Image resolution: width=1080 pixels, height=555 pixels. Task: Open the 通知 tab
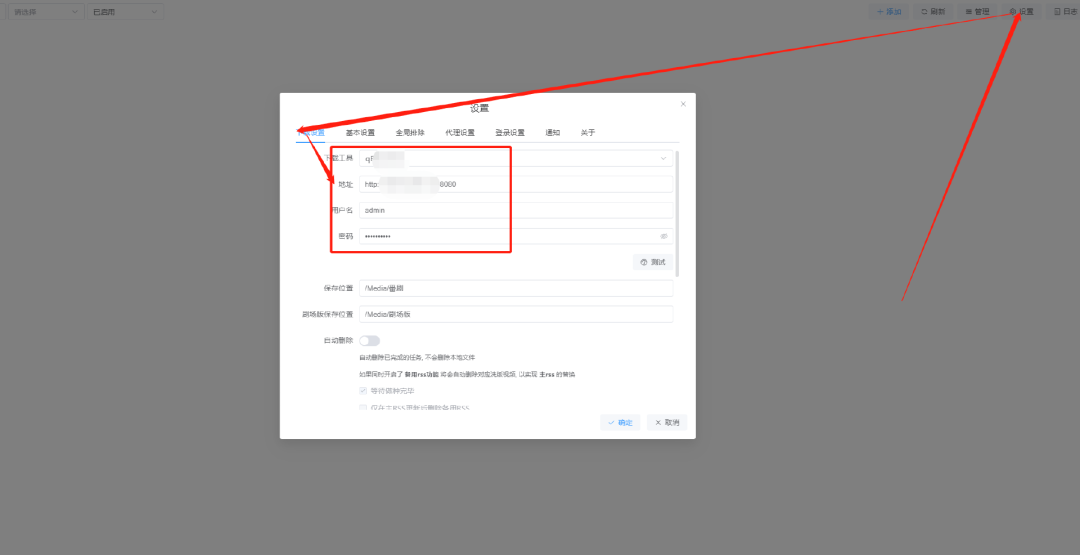(552, 133)
